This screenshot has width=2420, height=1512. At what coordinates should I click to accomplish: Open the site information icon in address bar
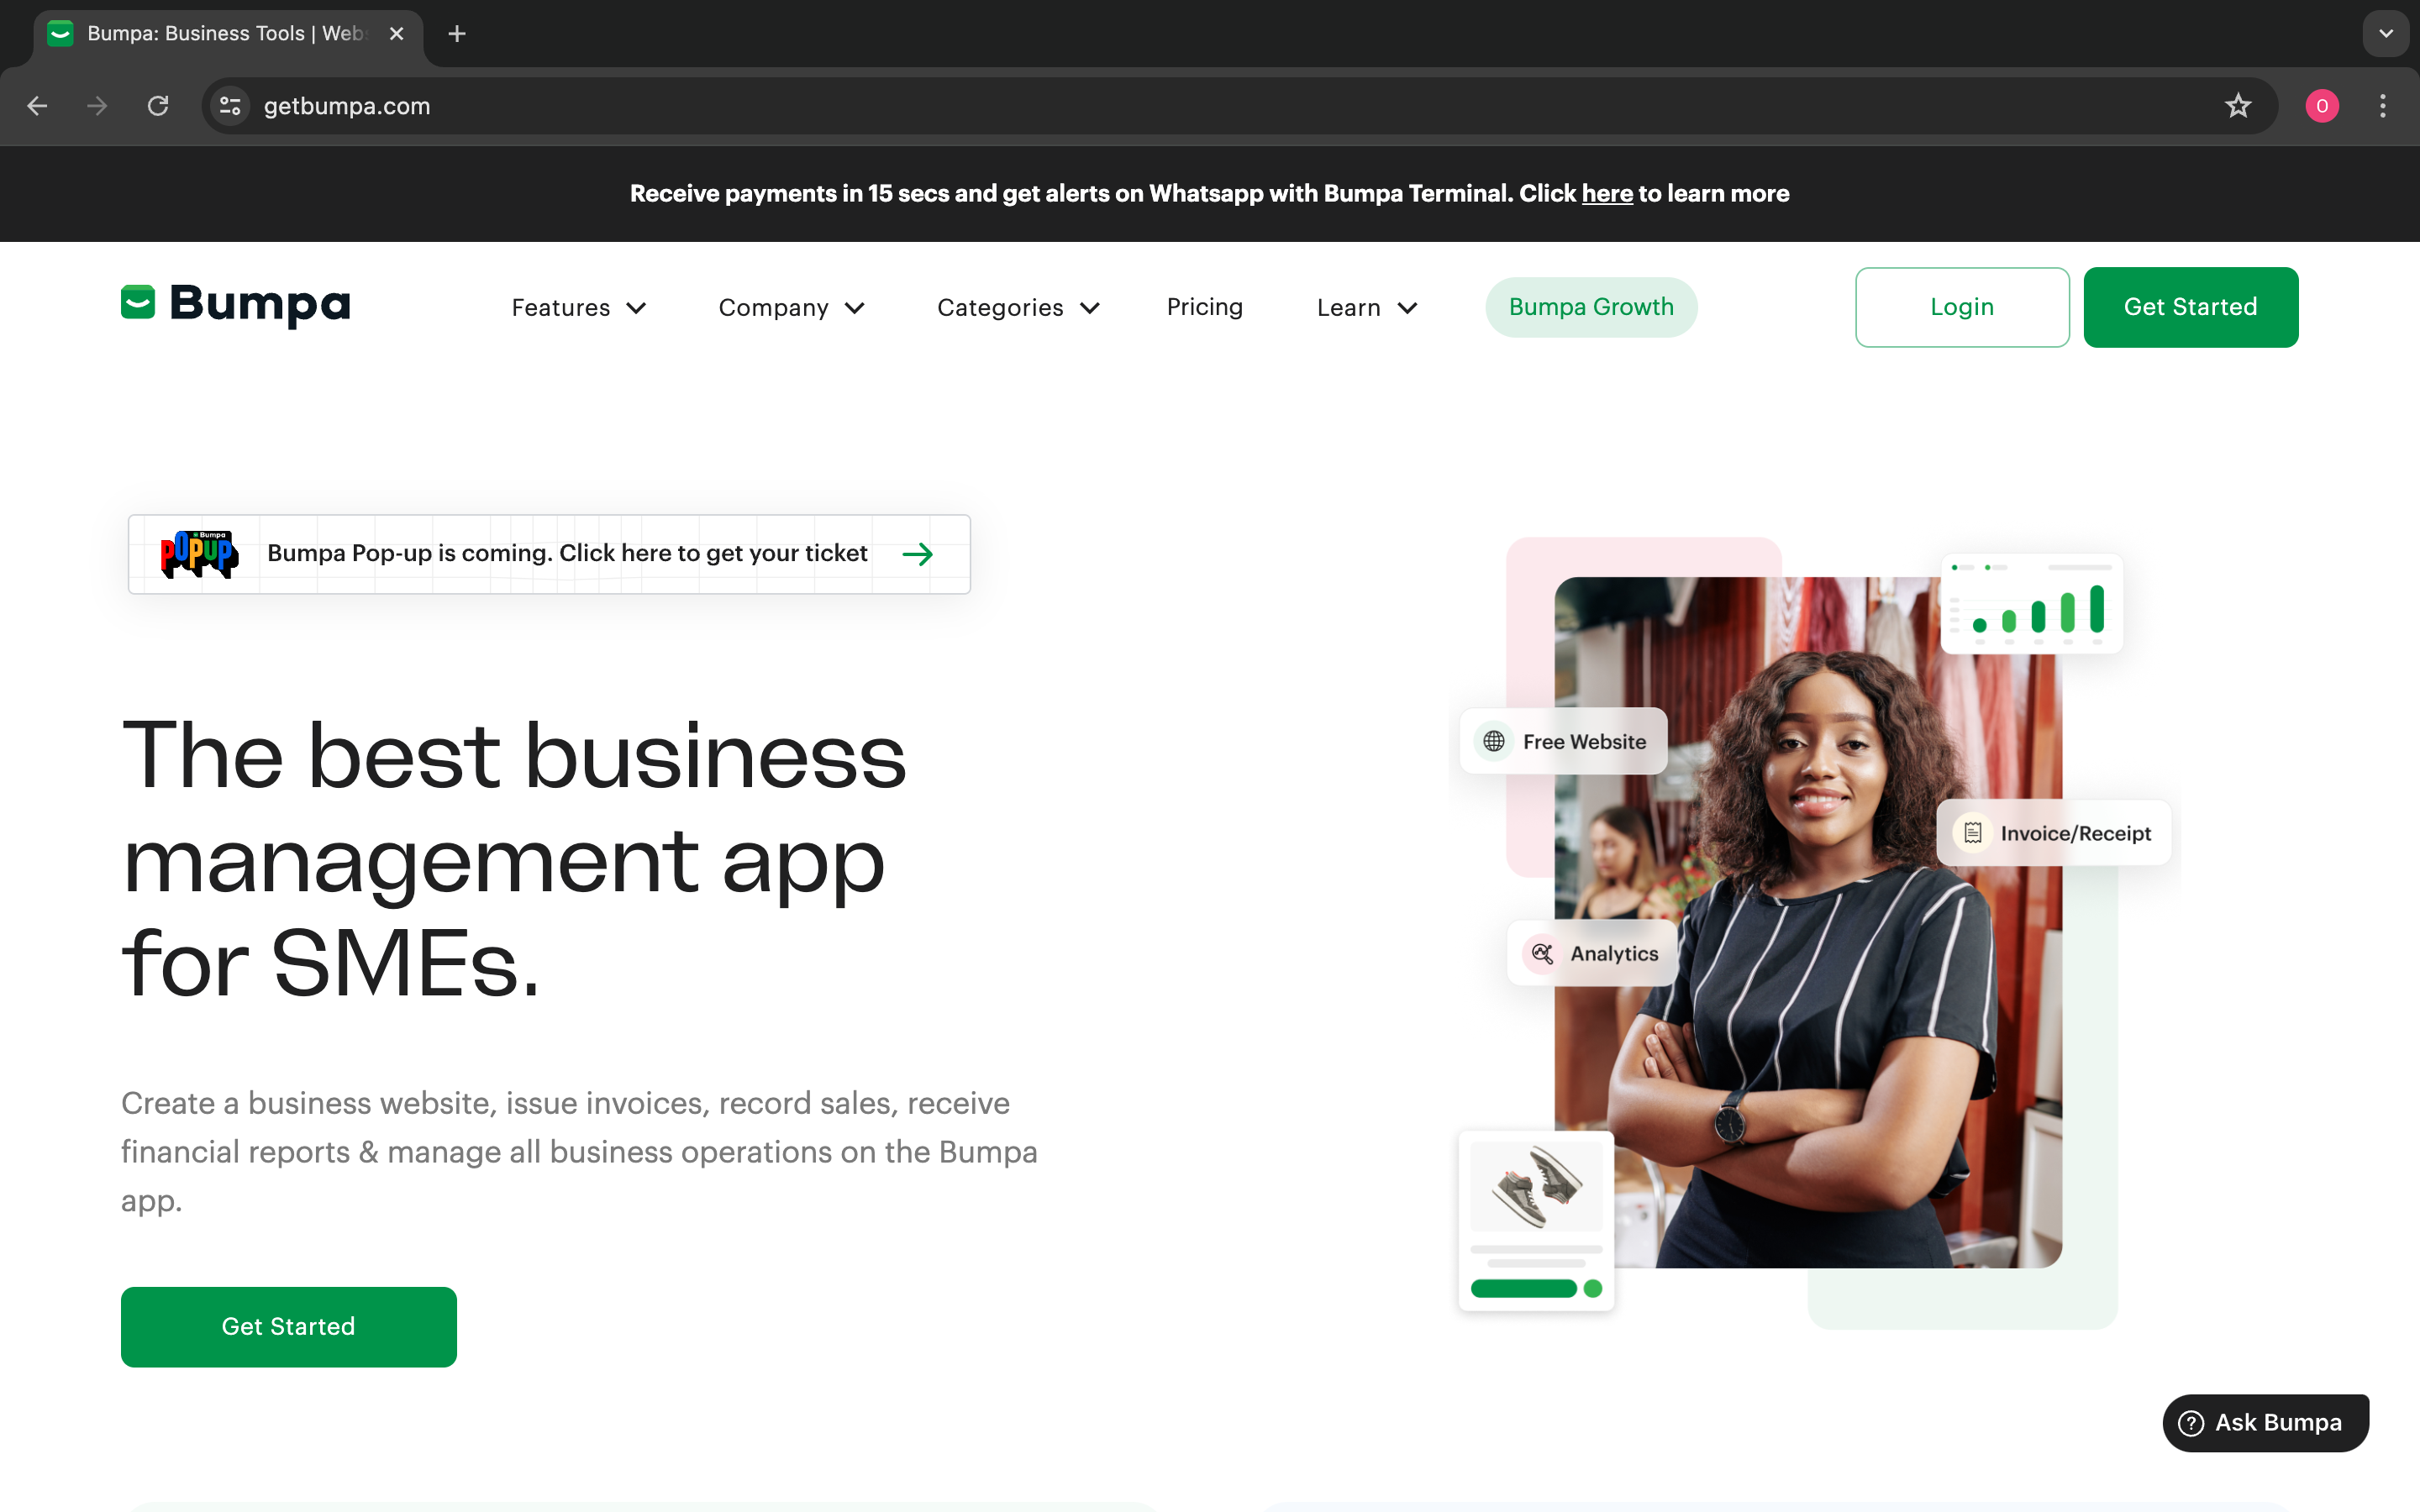(230, 106)
